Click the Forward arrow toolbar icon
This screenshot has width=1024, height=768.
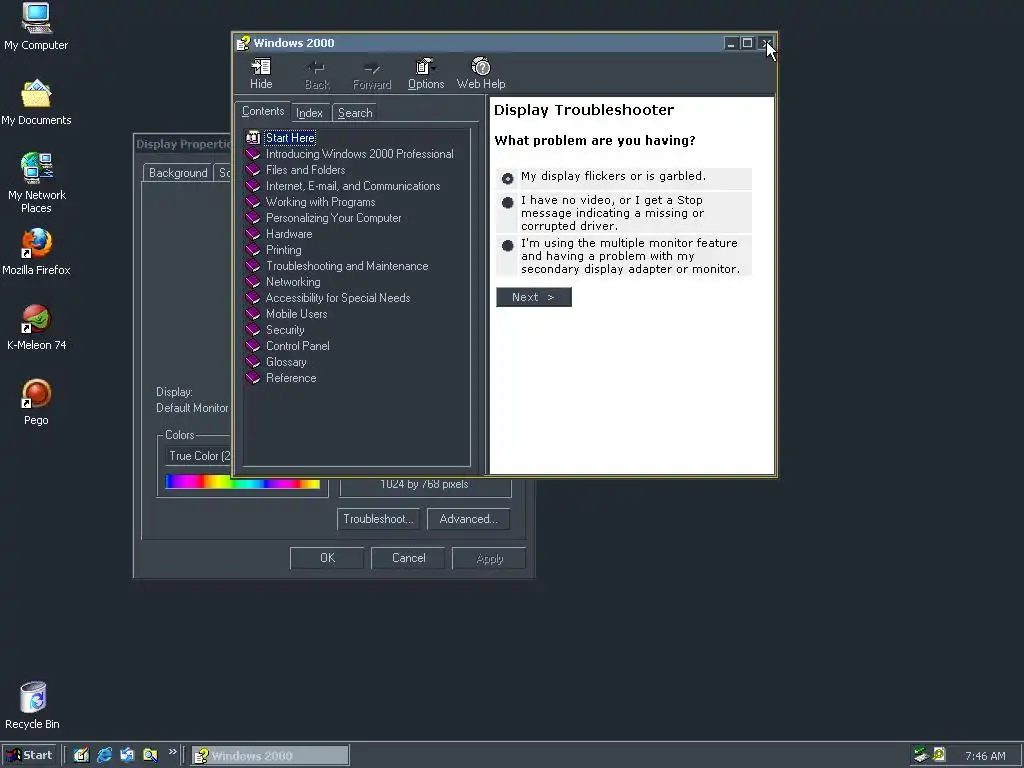(372, 68)
